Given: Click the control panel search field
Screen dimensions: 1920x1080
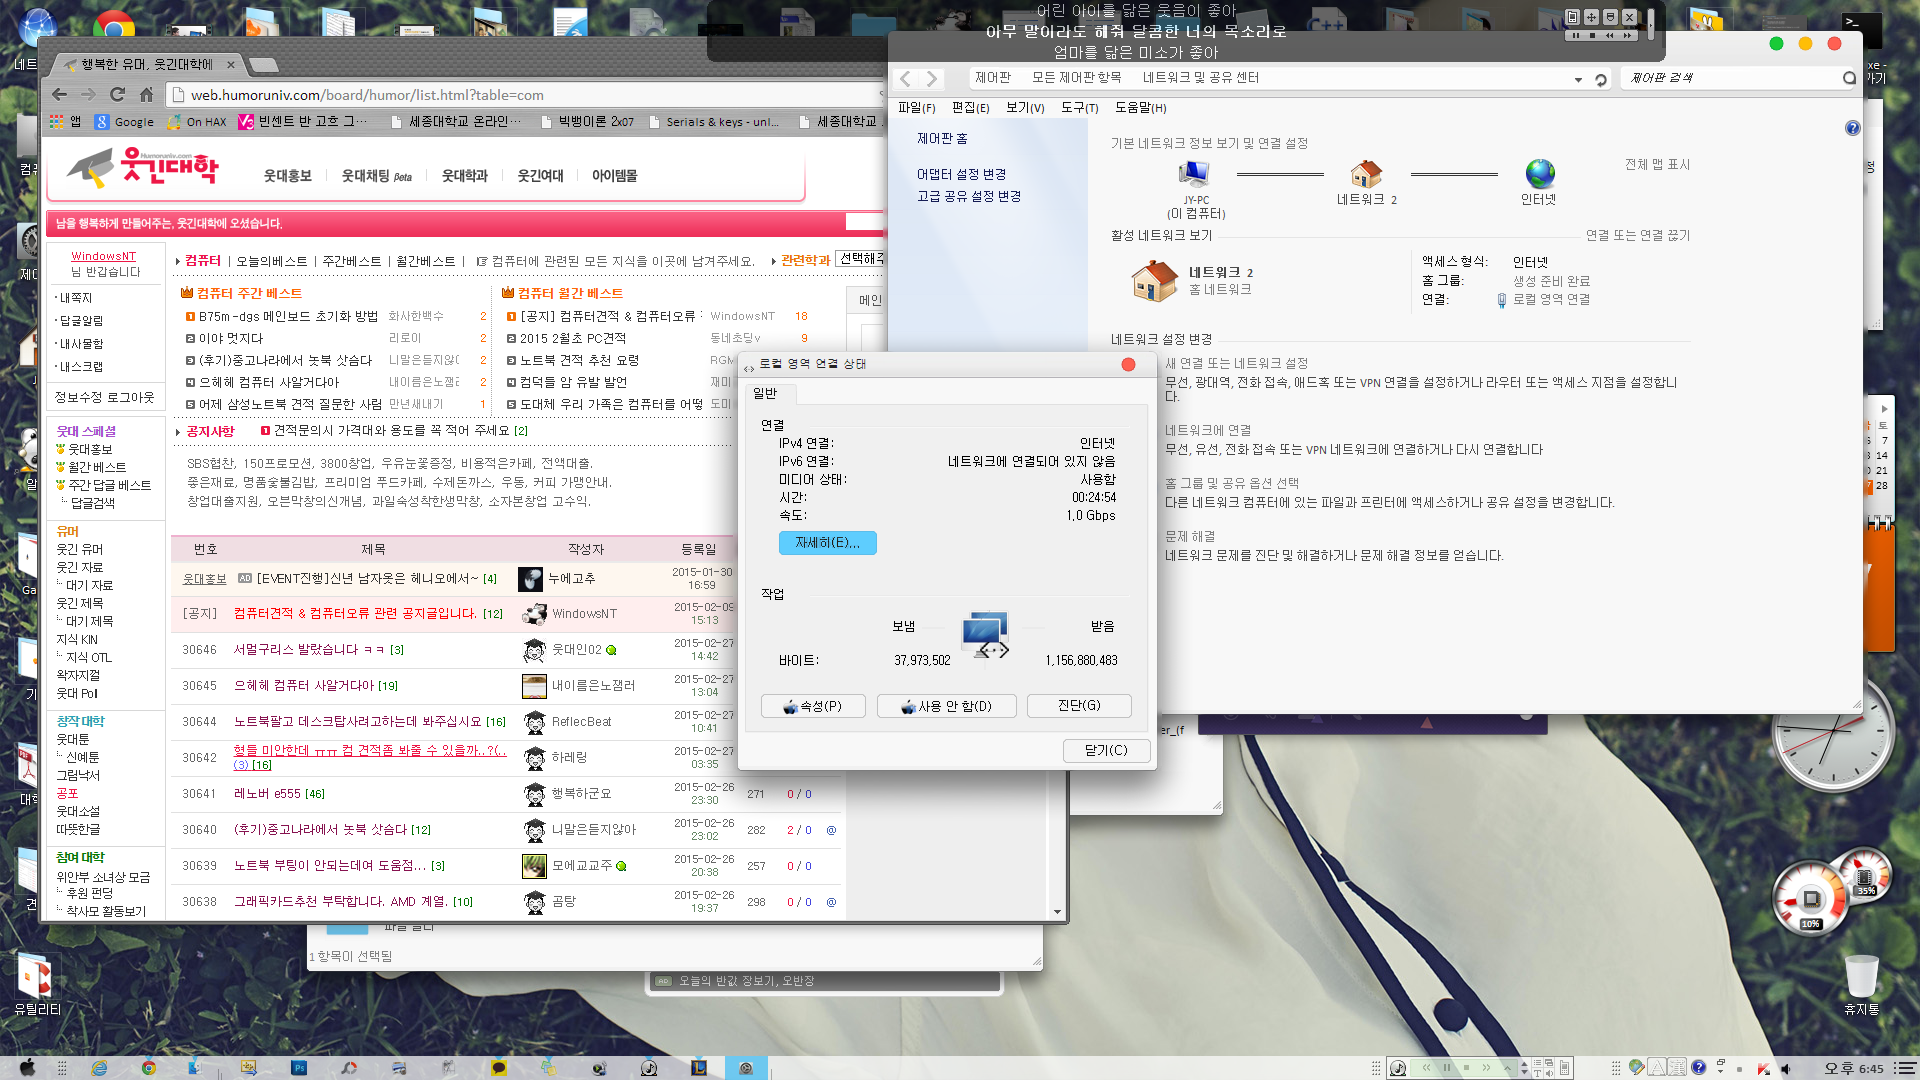Looking at the screenshot, I should click(x=1731, y=78).
